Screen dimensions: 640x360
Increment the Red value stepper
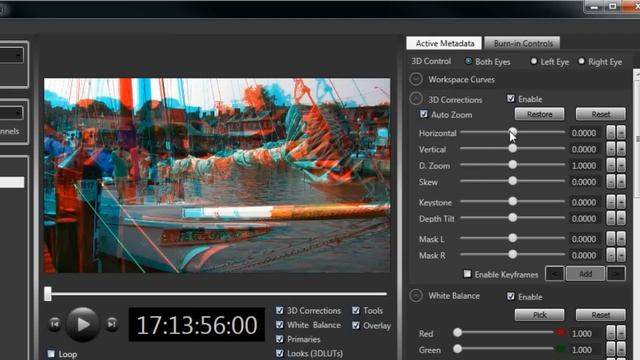(x=621, y=333)
